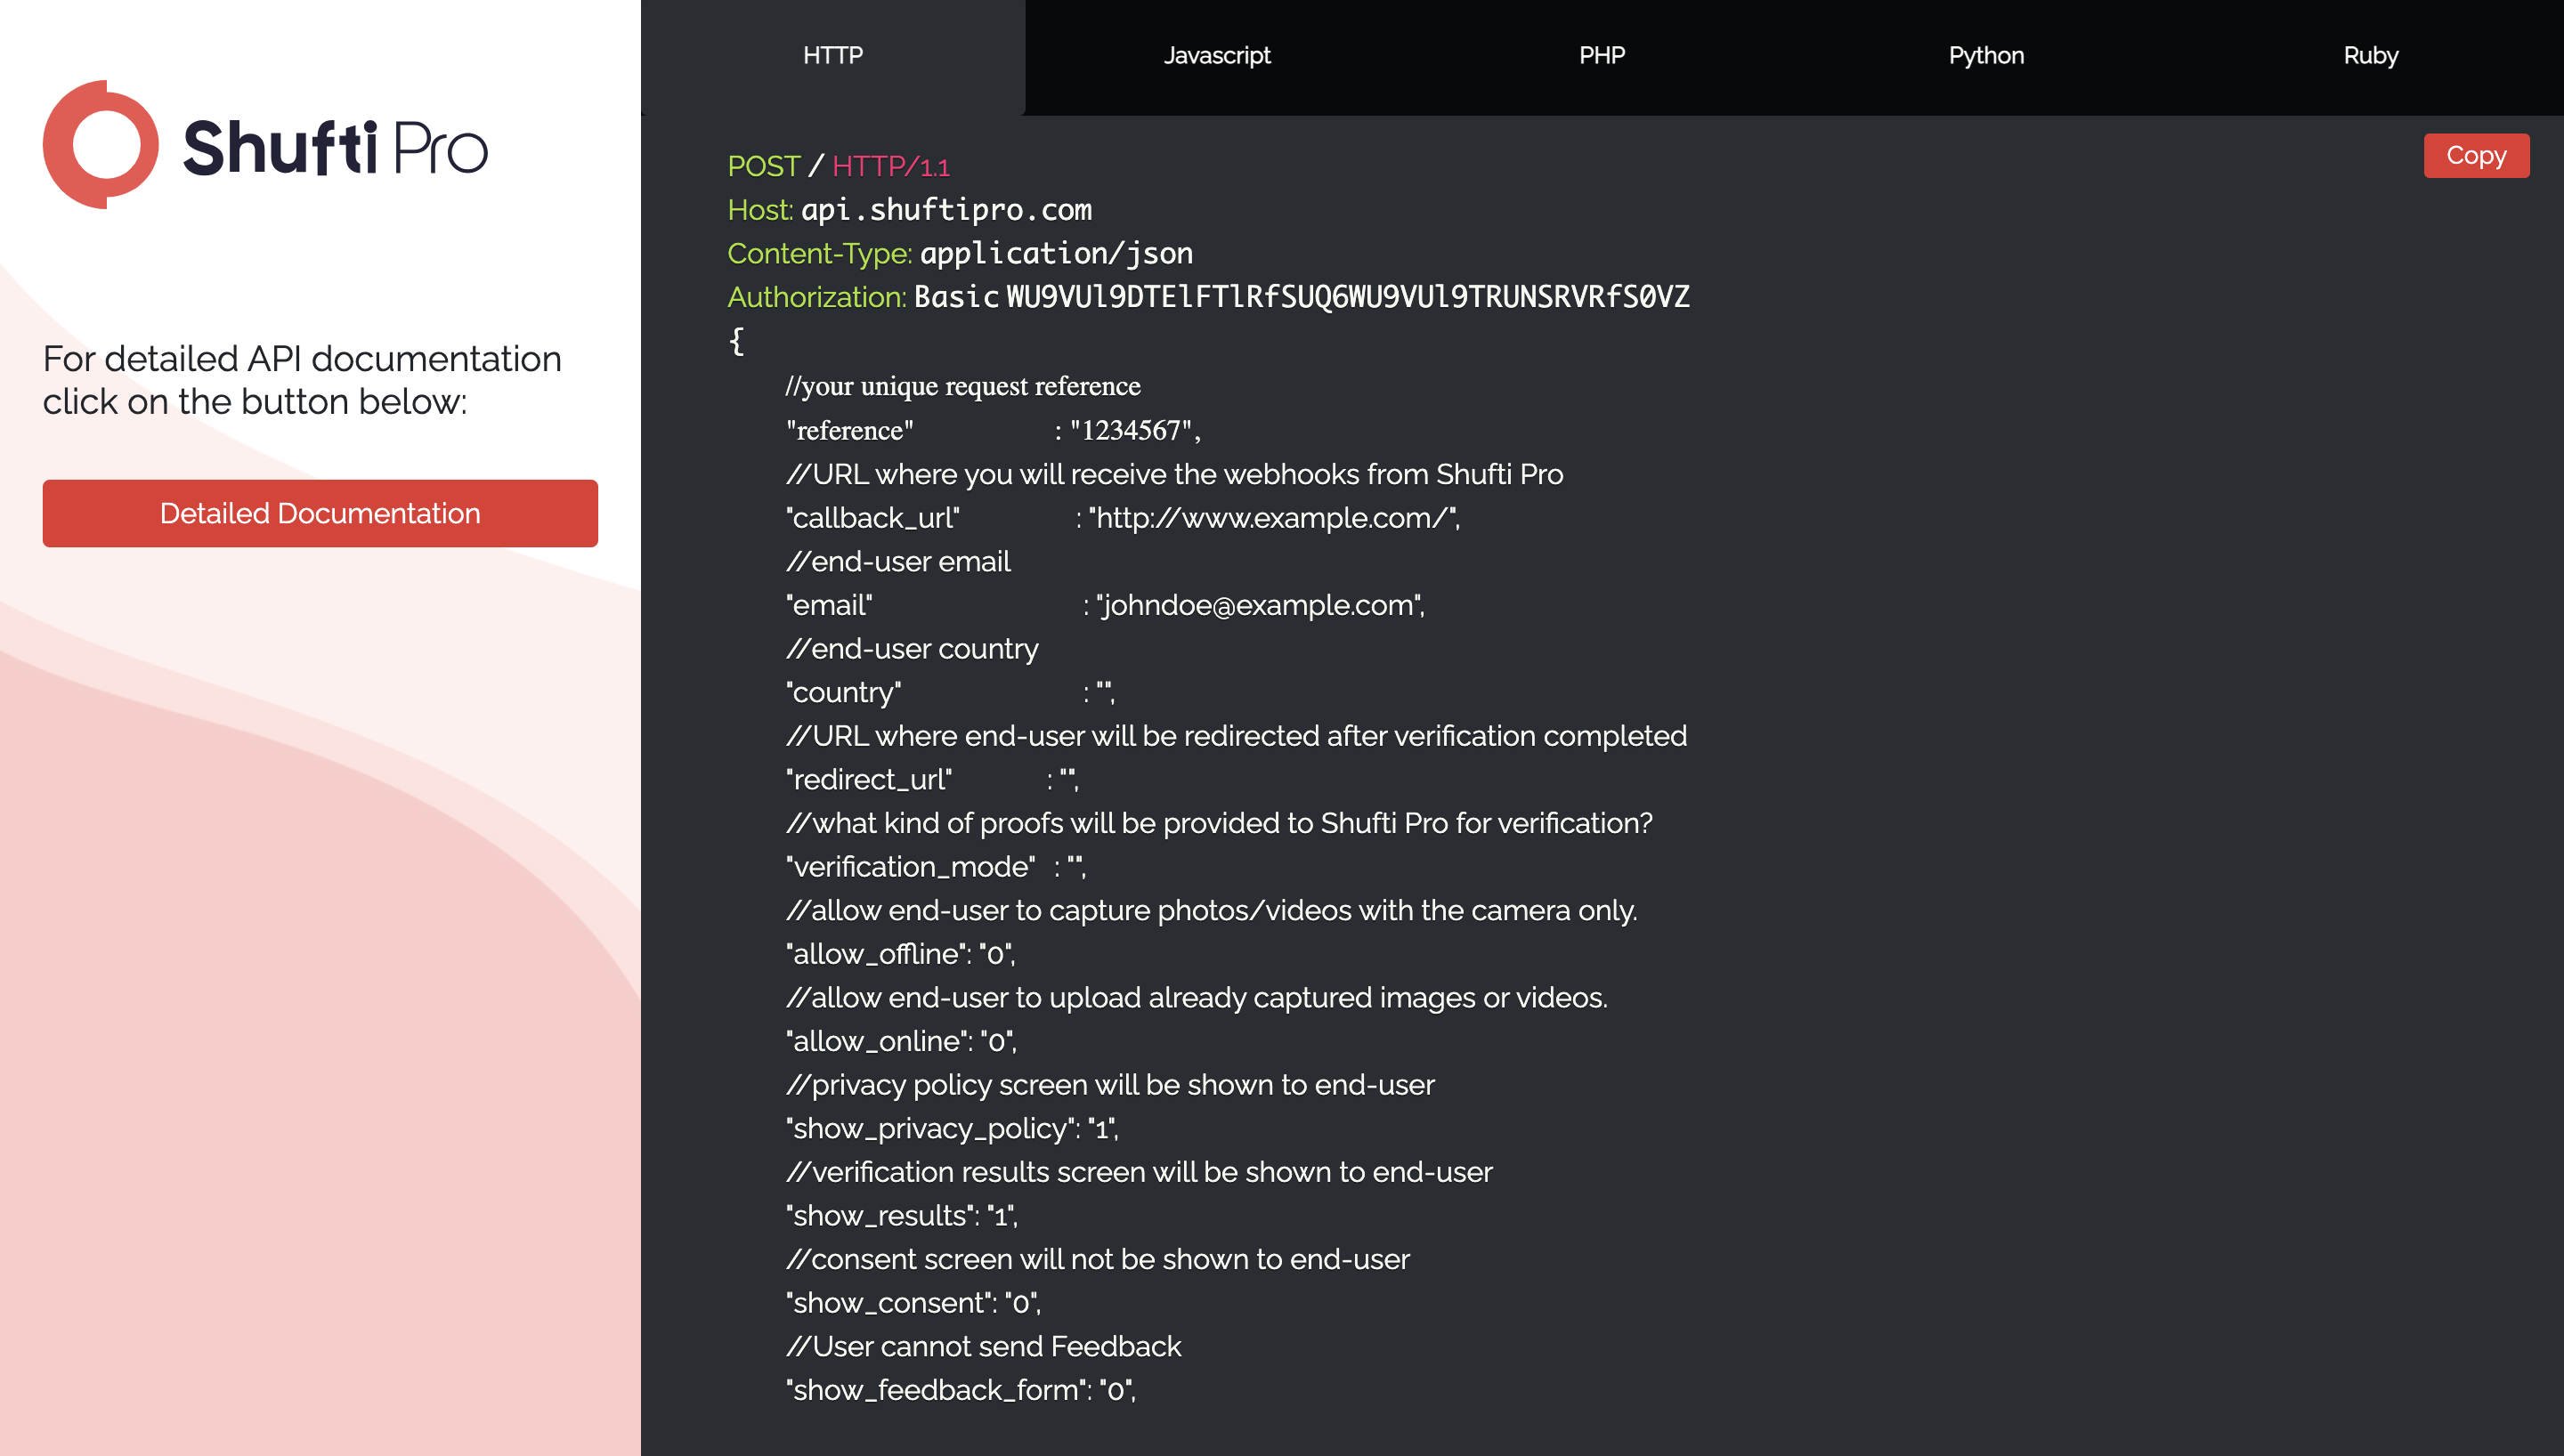
Task: Click the api.shuftipro.com host value
Action: [946, 210]
